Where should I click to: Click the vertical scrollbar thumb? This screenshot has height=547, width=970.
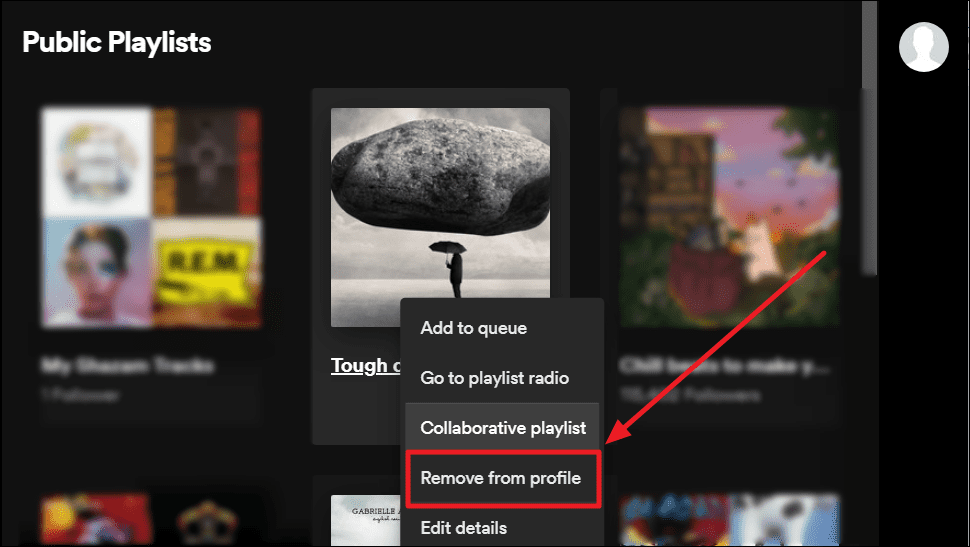[x=869, y=137]
